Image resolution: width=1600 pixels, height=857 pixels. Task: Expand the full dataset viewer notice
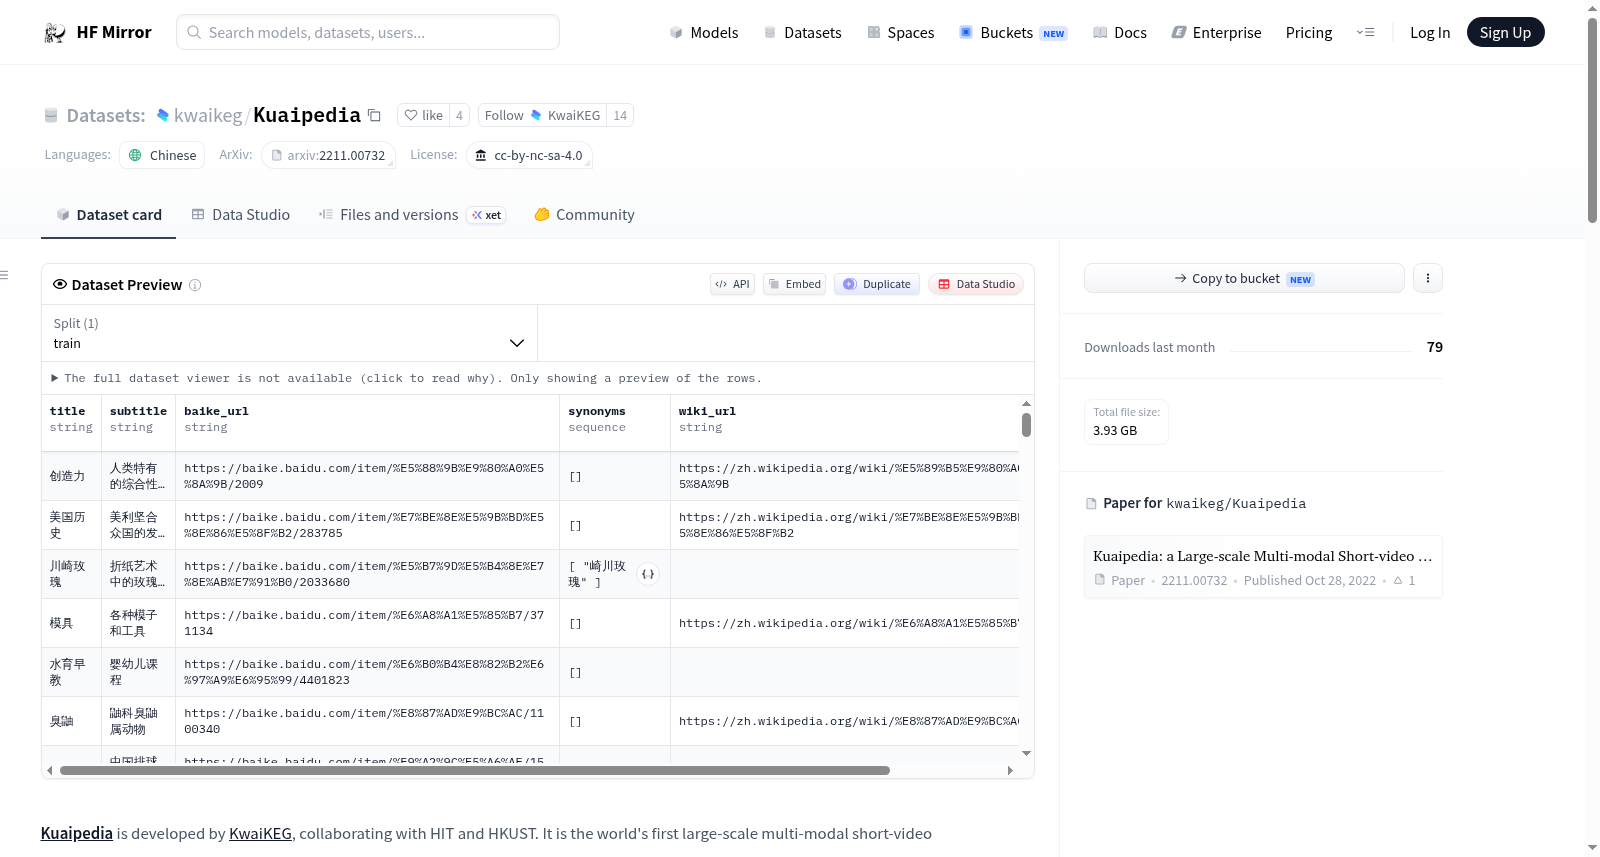407,379
